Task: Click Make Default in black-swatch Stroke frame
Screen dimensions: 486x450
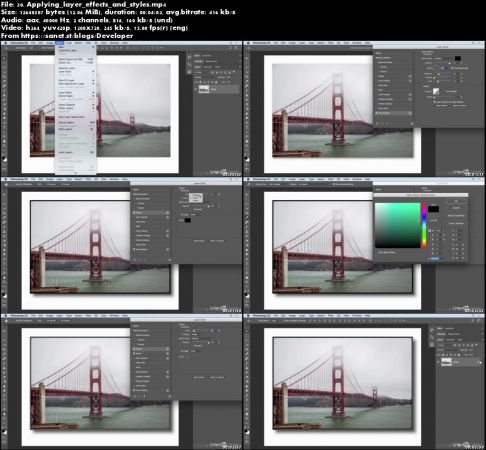Action: [199, 241]
